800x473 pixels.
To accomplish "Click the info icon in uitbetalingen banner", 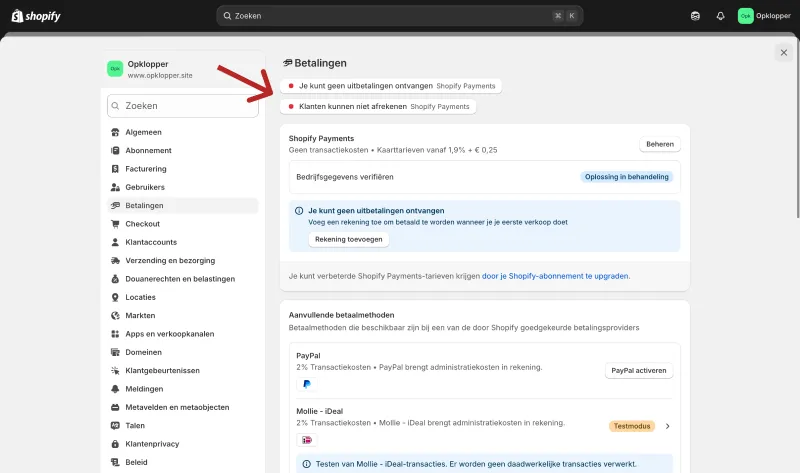I will tap(299, 211).
